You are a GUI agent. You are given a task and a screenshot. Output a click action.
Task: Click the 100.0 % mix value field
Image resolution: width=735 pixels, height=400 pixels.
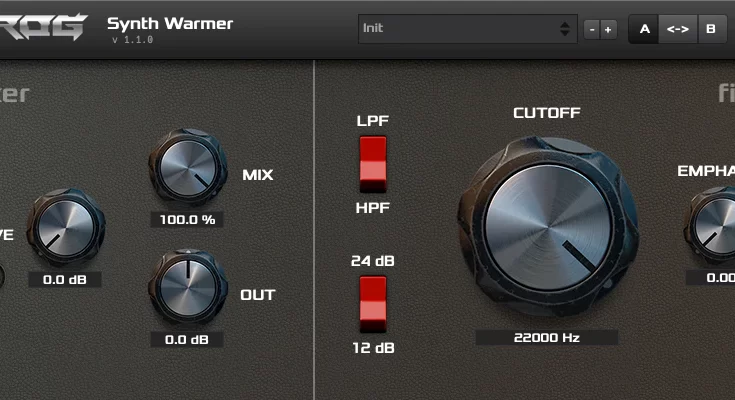187,219
